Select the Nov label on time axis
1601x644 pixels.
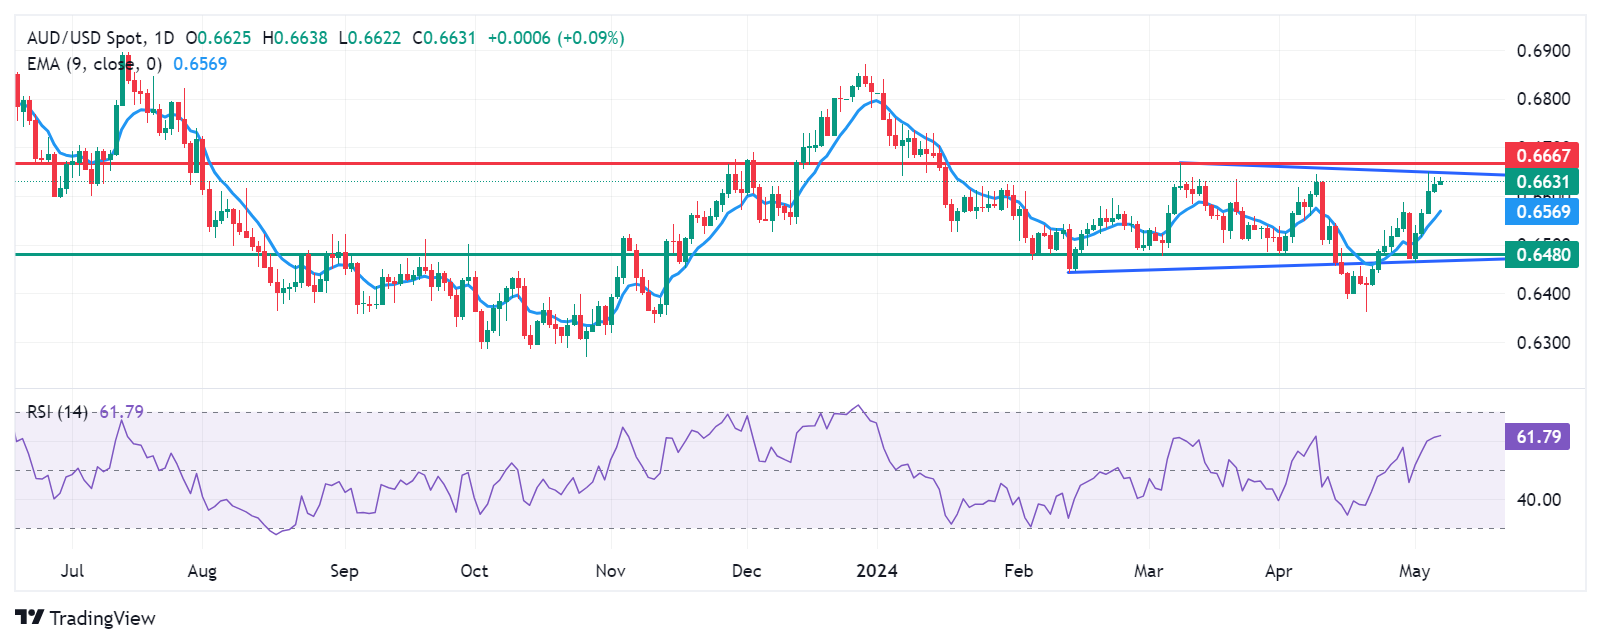[610, 571]
